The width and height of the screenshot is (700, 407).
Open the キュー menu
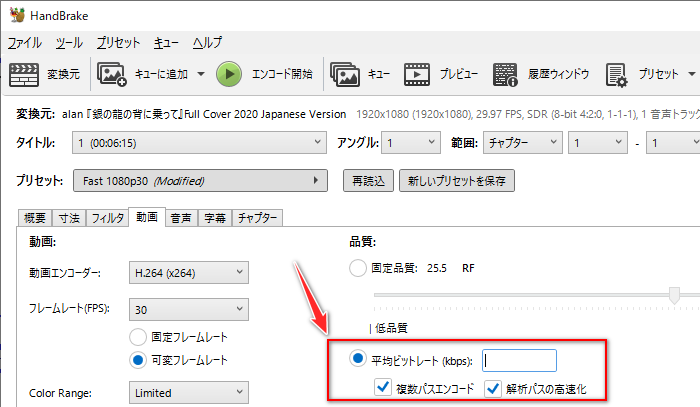point(166,43)
